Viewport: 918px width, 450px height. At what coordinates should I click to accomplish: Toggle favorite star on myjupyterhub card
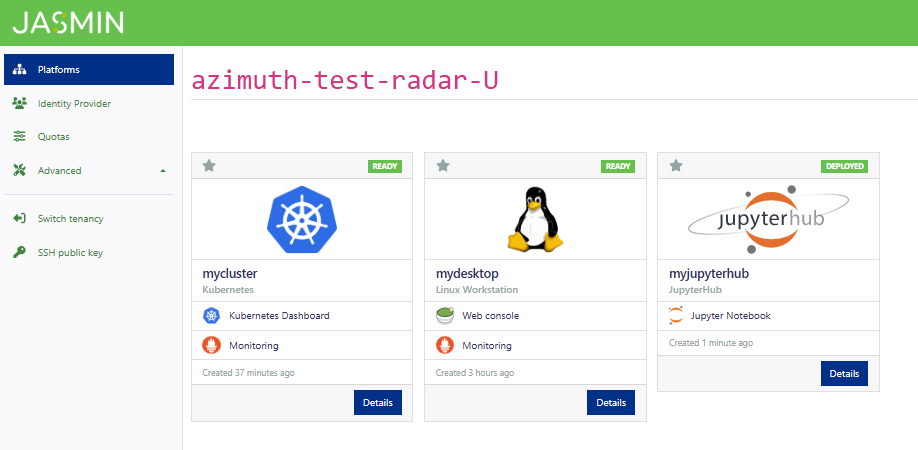pos(675,166)
